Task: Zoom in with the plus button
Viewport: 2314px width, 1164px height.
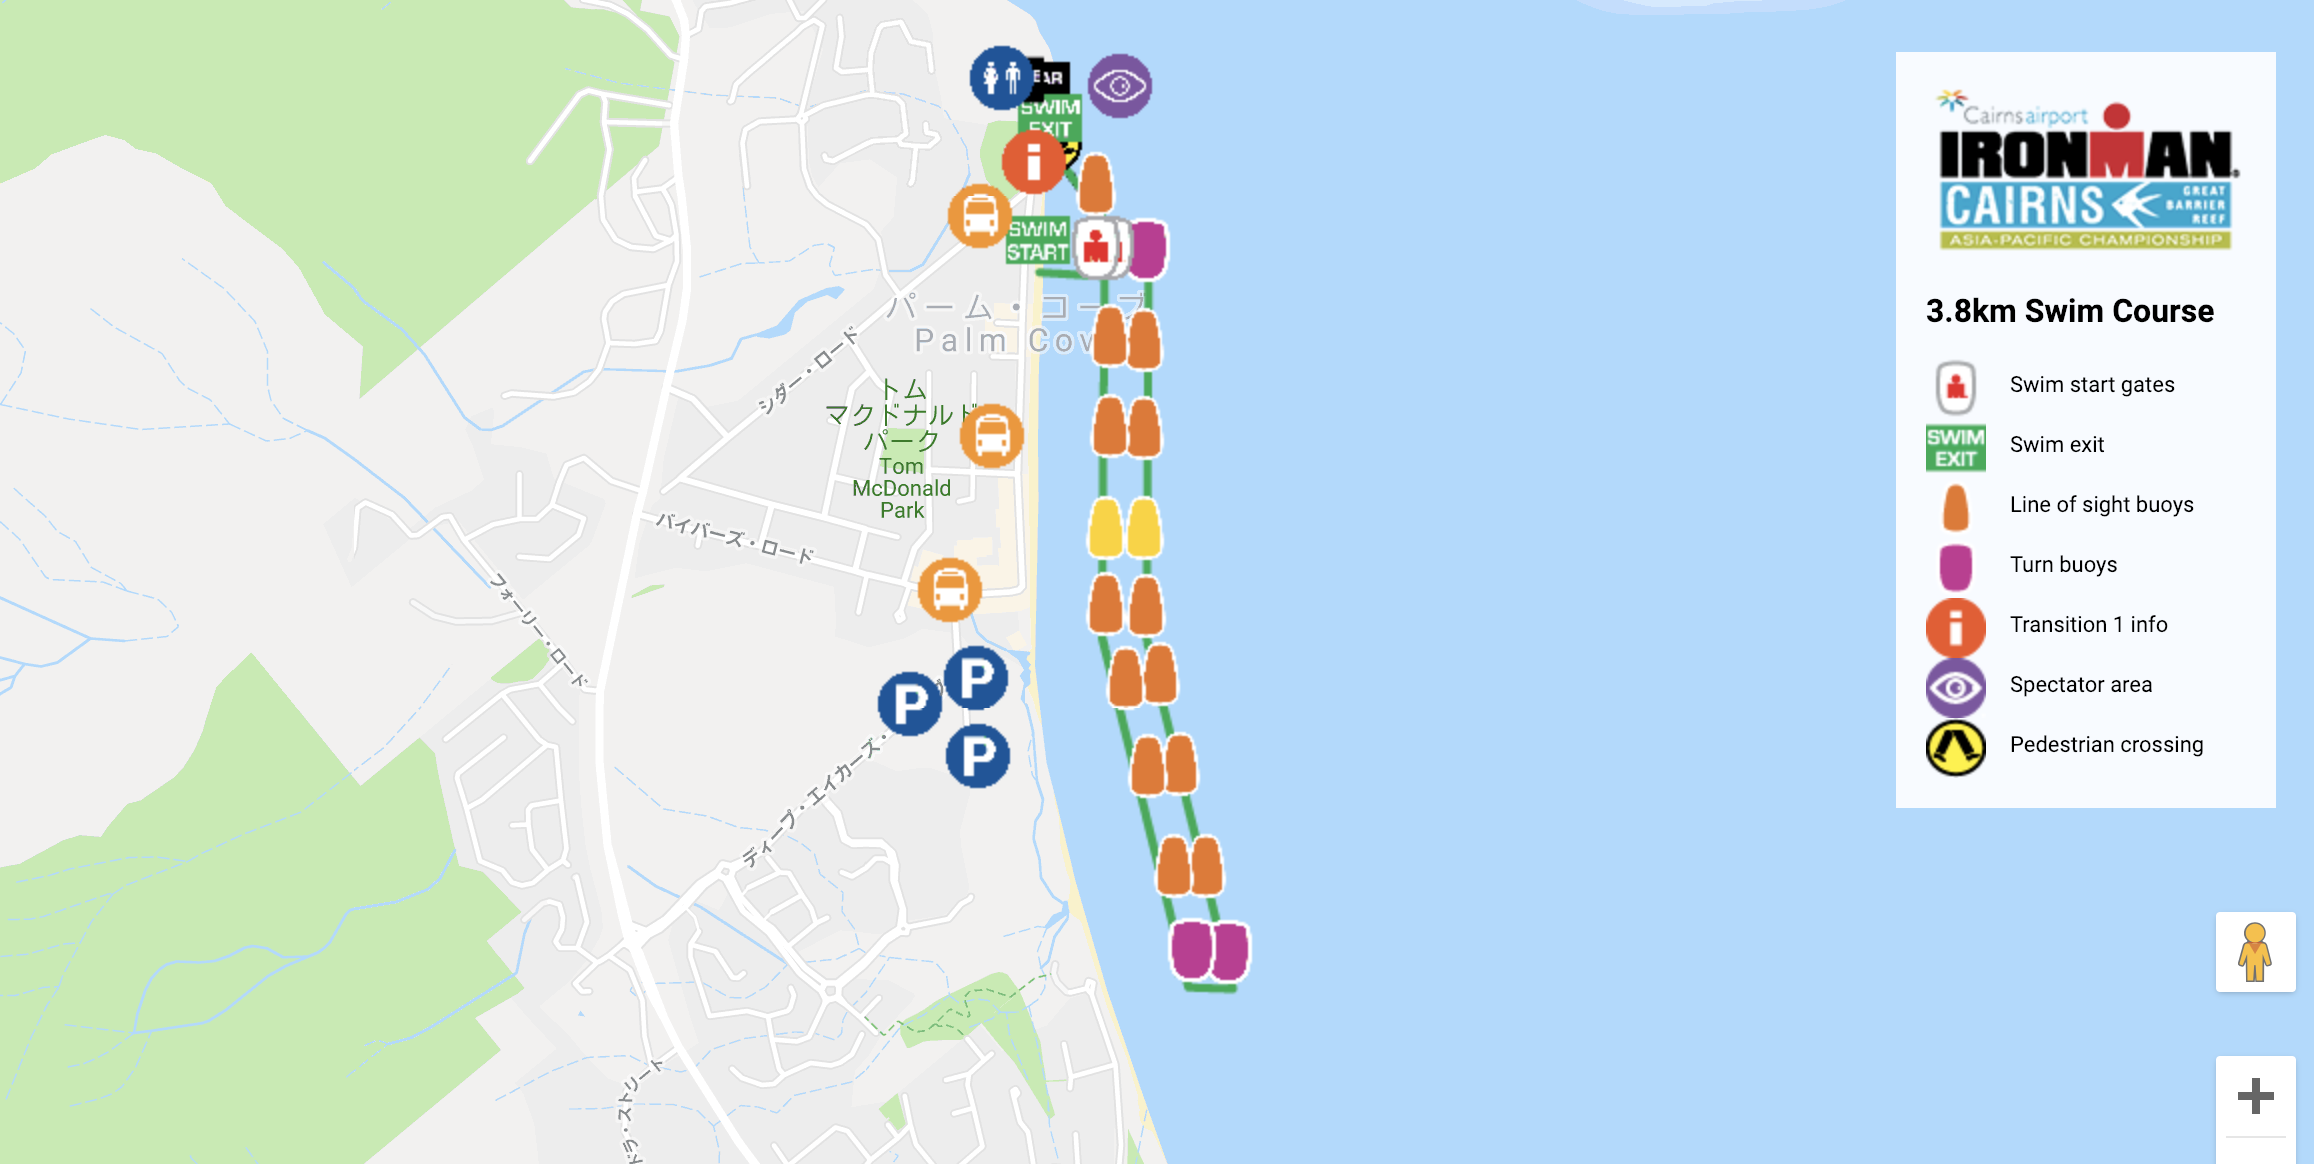Action: (x=2255, y=1096)
